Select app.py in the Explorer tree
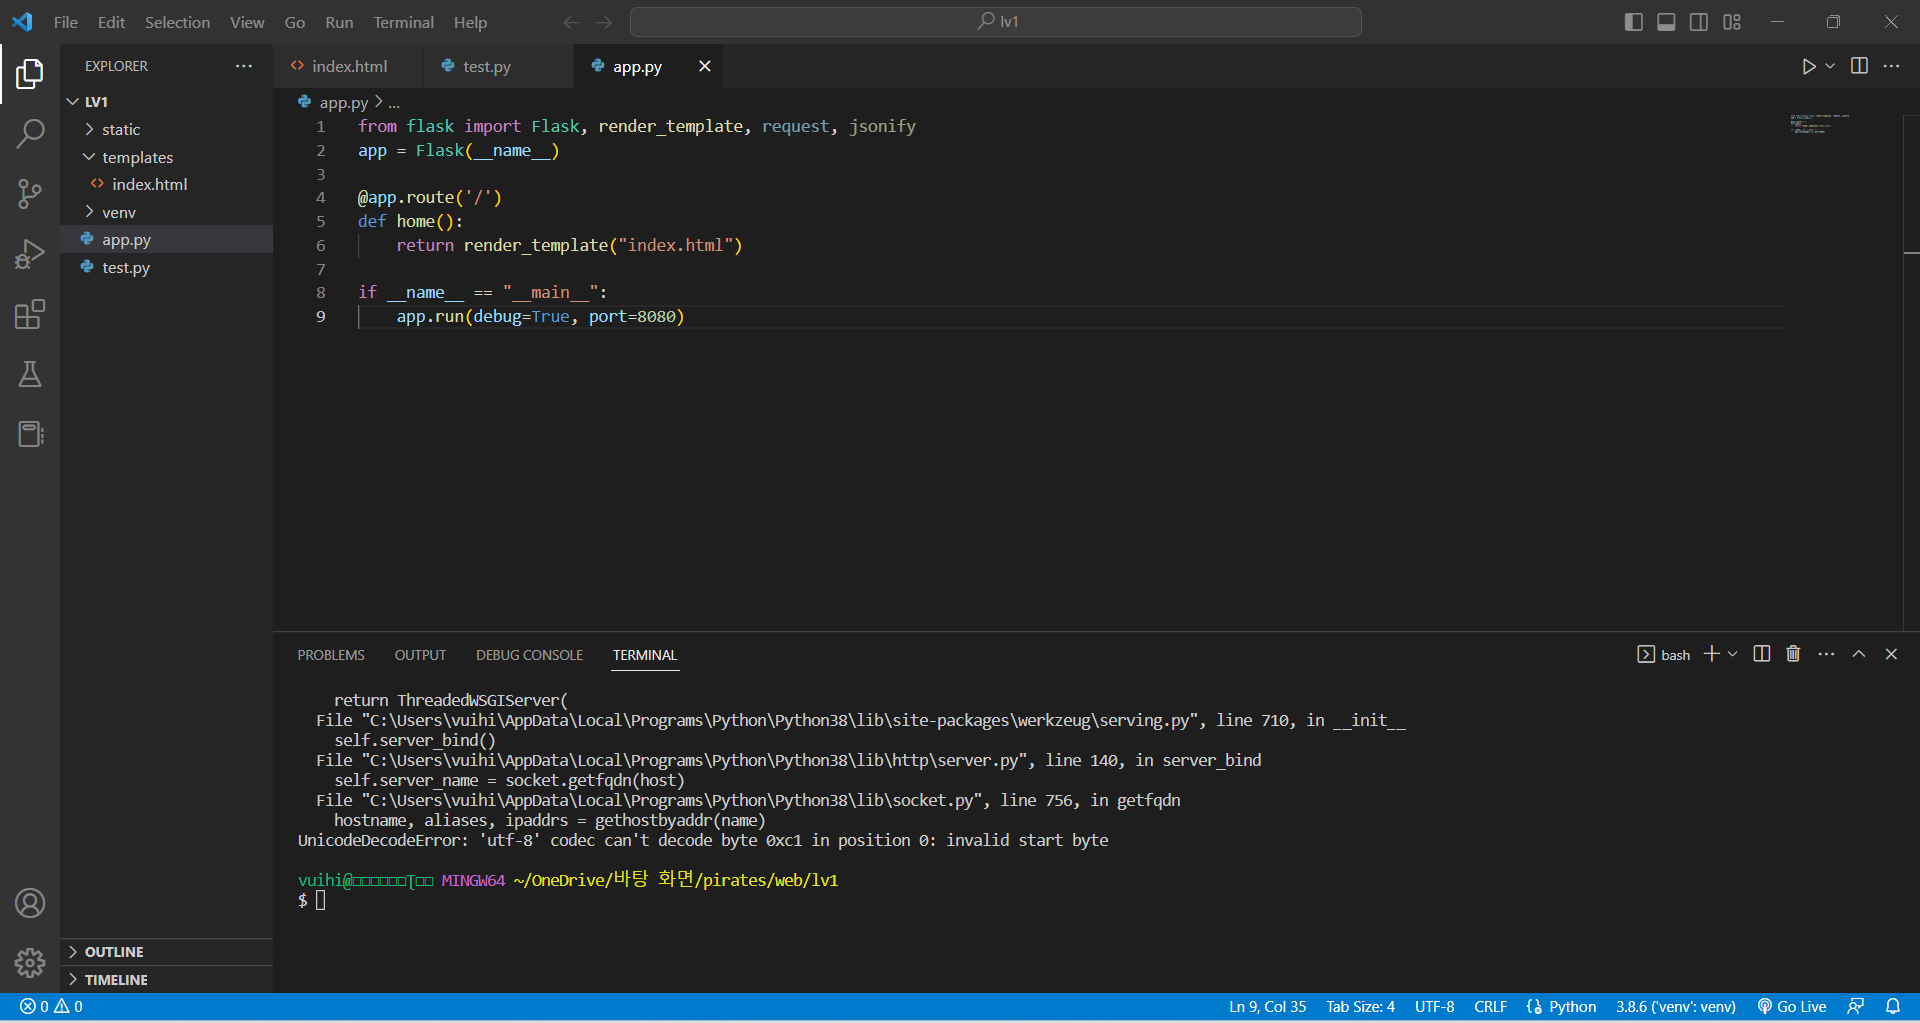1920x1023 pixels. [126, 240]
